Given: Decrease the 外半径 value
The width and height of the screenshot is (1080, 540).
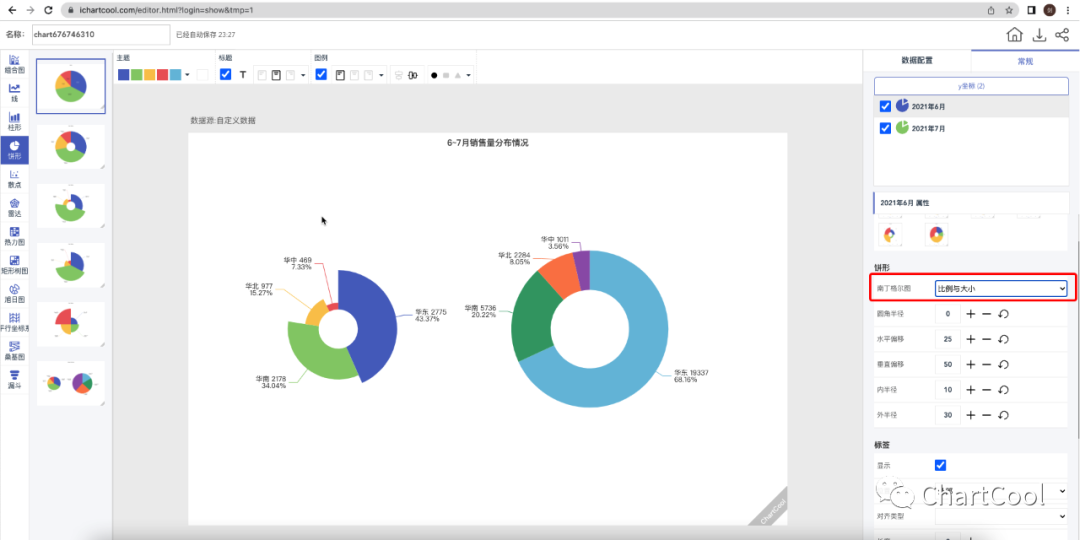Looking at the screenshot, I should point(986,415).
